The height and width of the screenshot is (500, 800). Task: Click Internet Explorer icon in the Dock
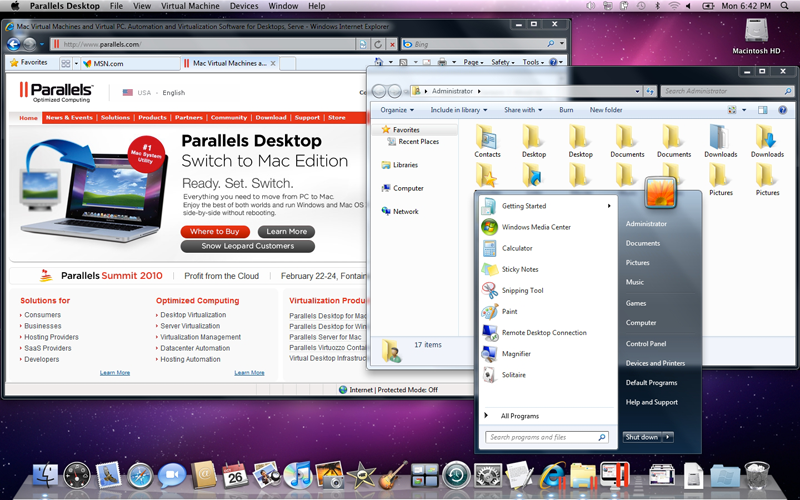(x=552, y=476)
